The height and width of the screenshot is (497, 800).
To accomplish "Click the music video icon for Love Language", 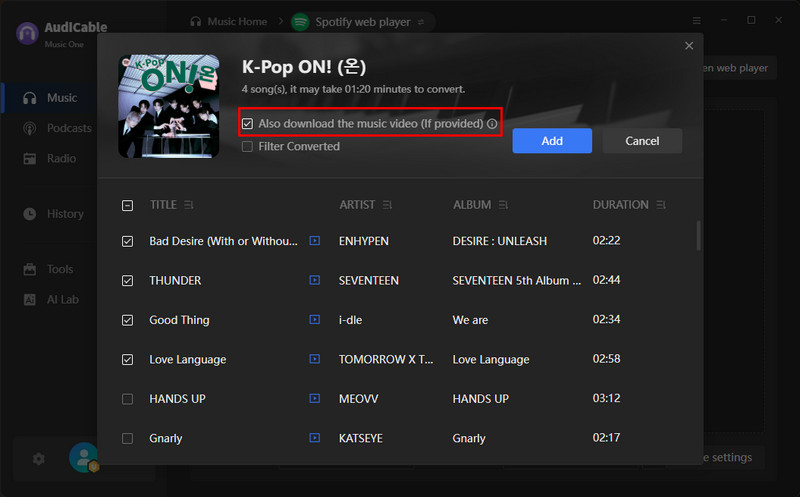I will click(315, 359).
